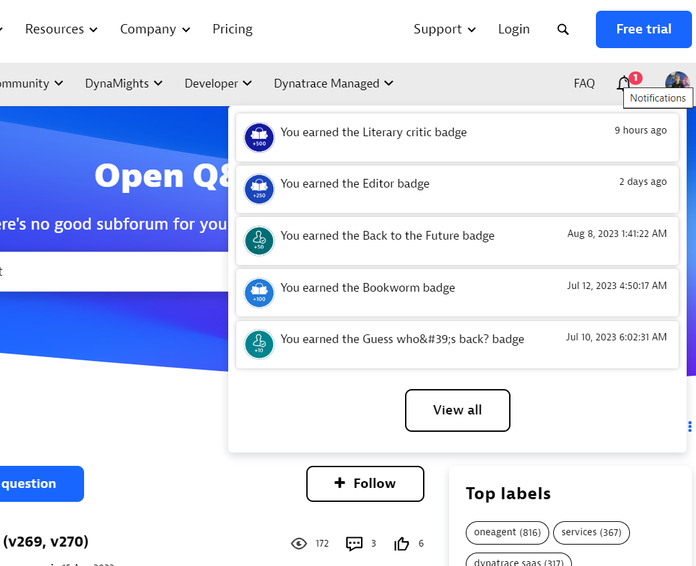Follow this forum with the Follow button

(x=365, y=483)
